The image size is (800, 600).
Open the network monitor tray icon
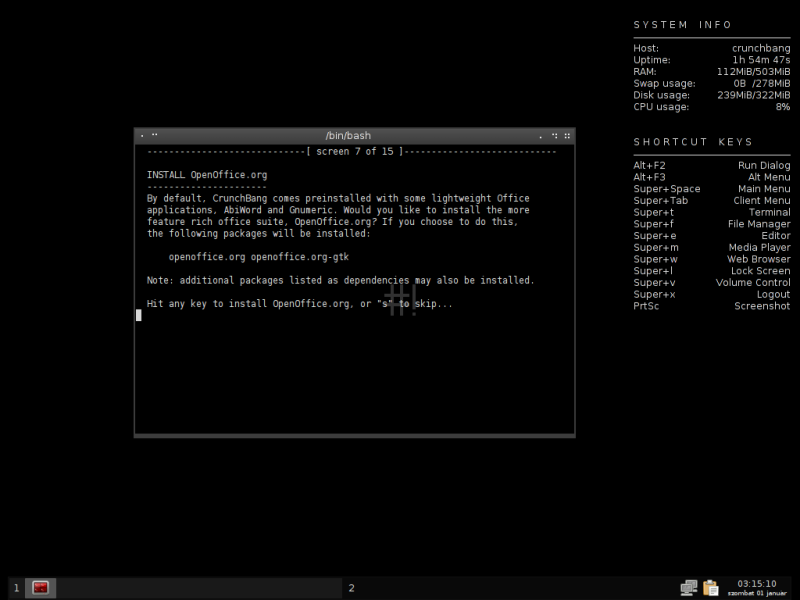click(x=689, y=588)
